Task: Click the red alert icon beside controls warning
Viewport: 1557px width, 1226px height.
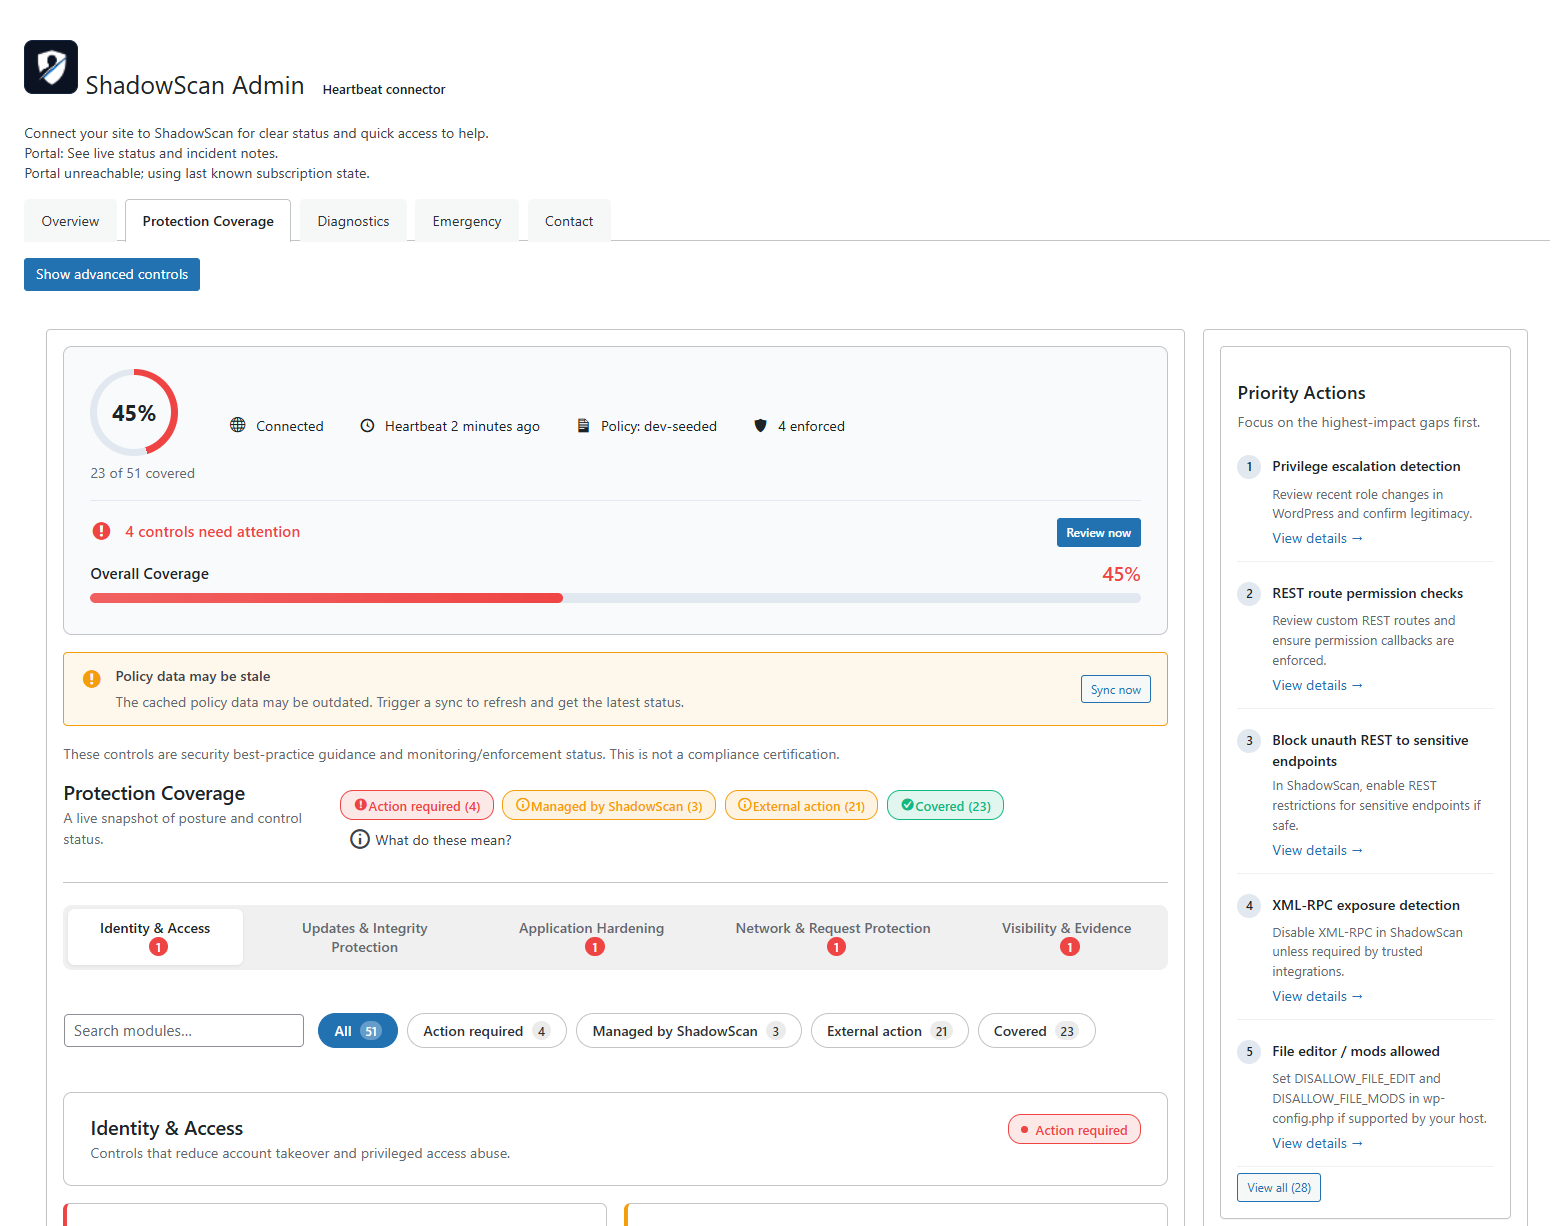Action: [101, 531]
